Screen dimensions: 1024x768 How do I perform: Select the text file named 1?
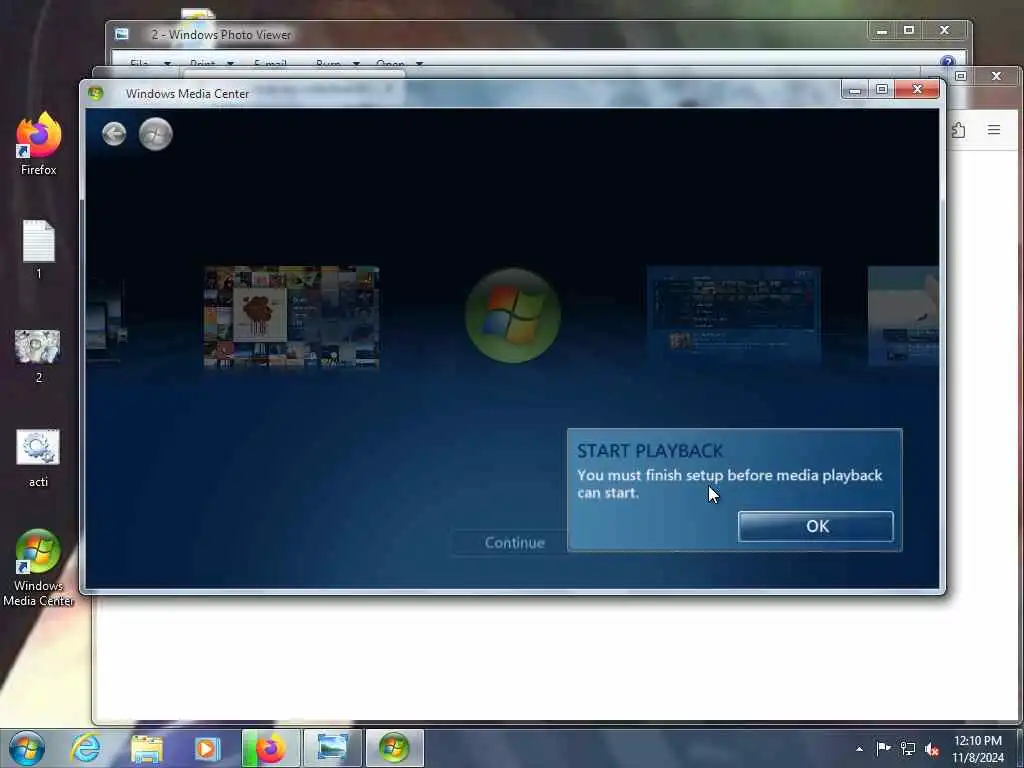pyautogui.click(x=39, y=249)
